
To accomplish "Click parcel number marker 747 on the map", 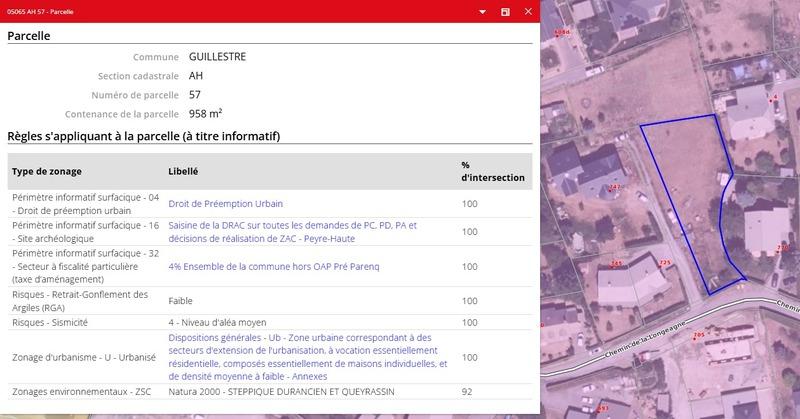I will [615, 187].
